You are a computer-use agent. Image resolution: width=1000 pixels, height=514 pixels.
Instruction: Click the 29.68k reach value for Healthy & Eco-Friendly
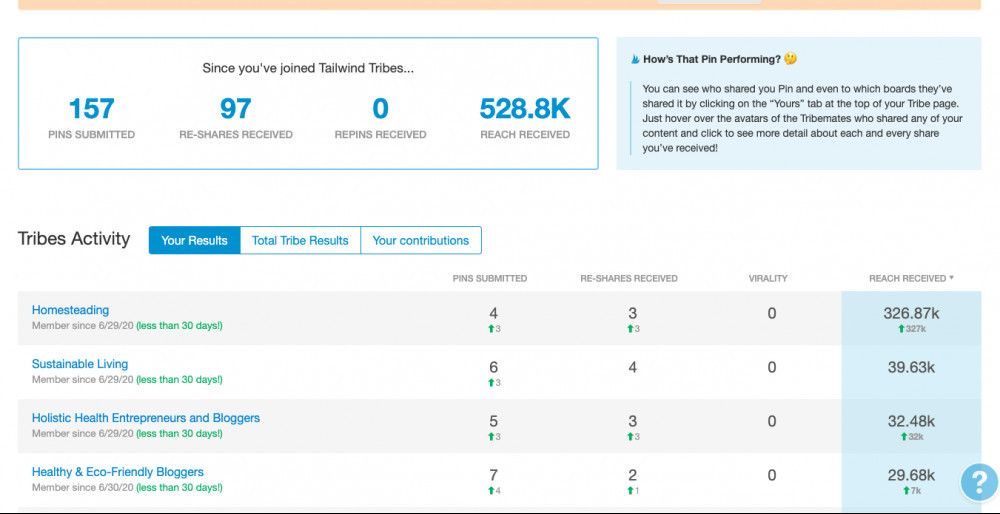911,475
